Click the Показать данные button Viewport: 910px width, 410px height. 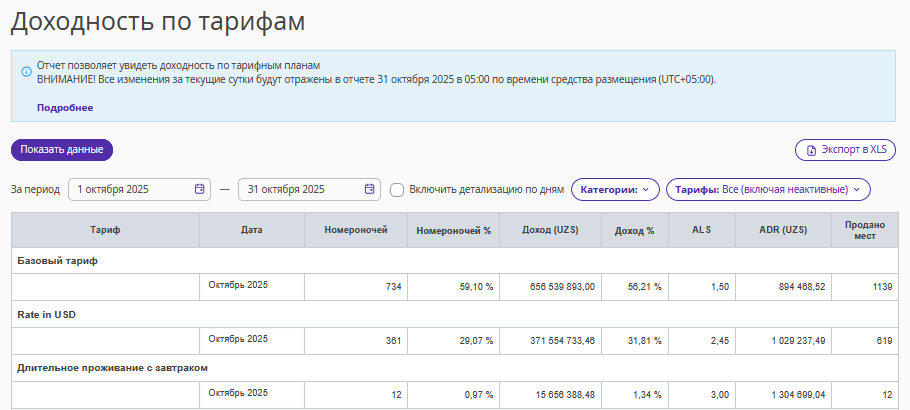point(62,150)
